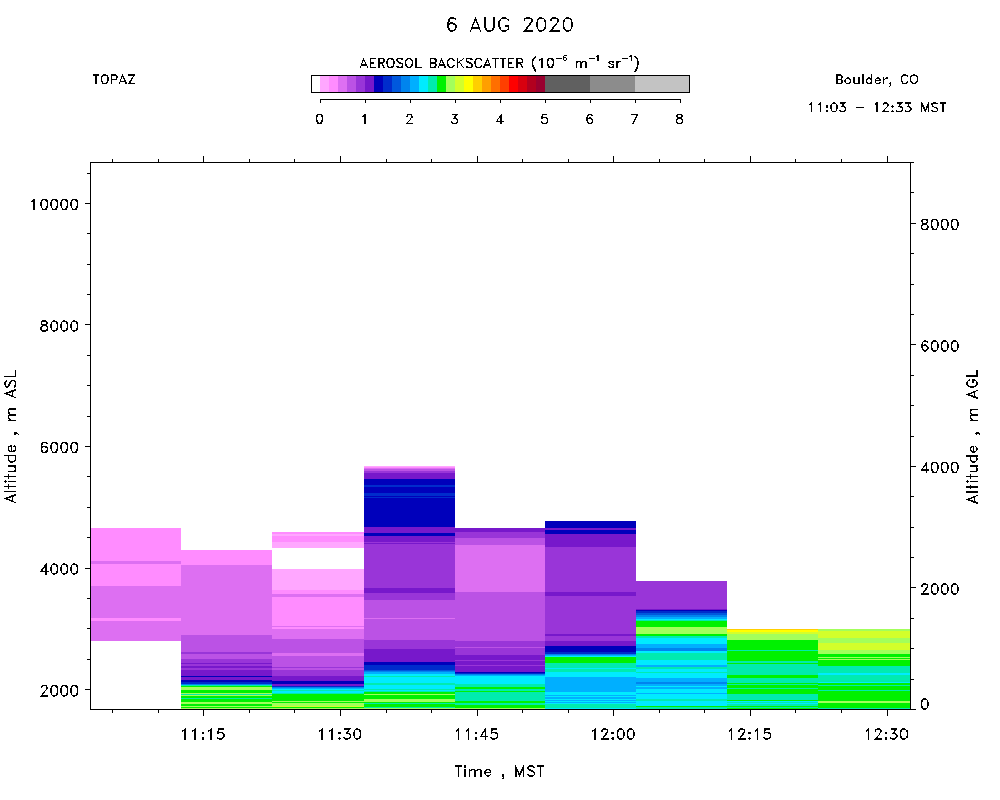
Task: Click colorbar tick label '3'
Action: click(455, 119)
